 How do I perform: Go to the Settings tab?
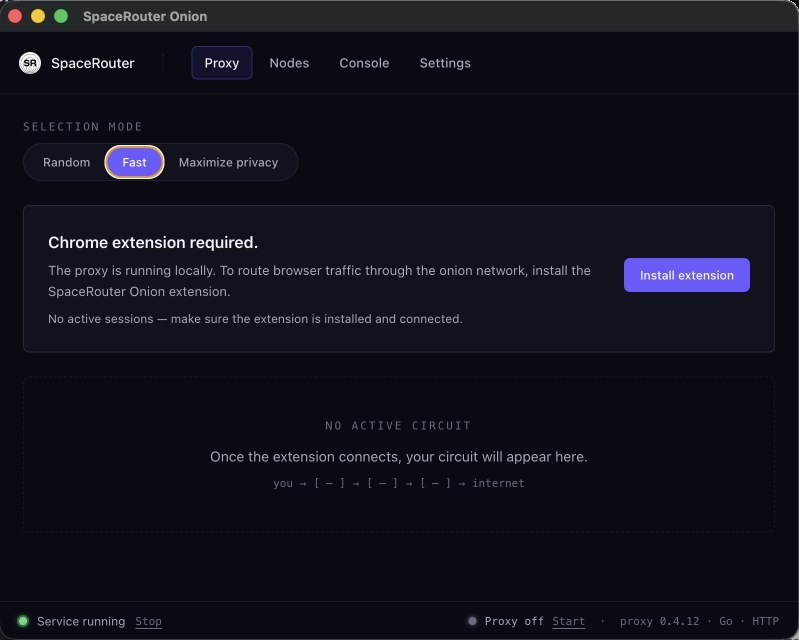tap(445, 63)
